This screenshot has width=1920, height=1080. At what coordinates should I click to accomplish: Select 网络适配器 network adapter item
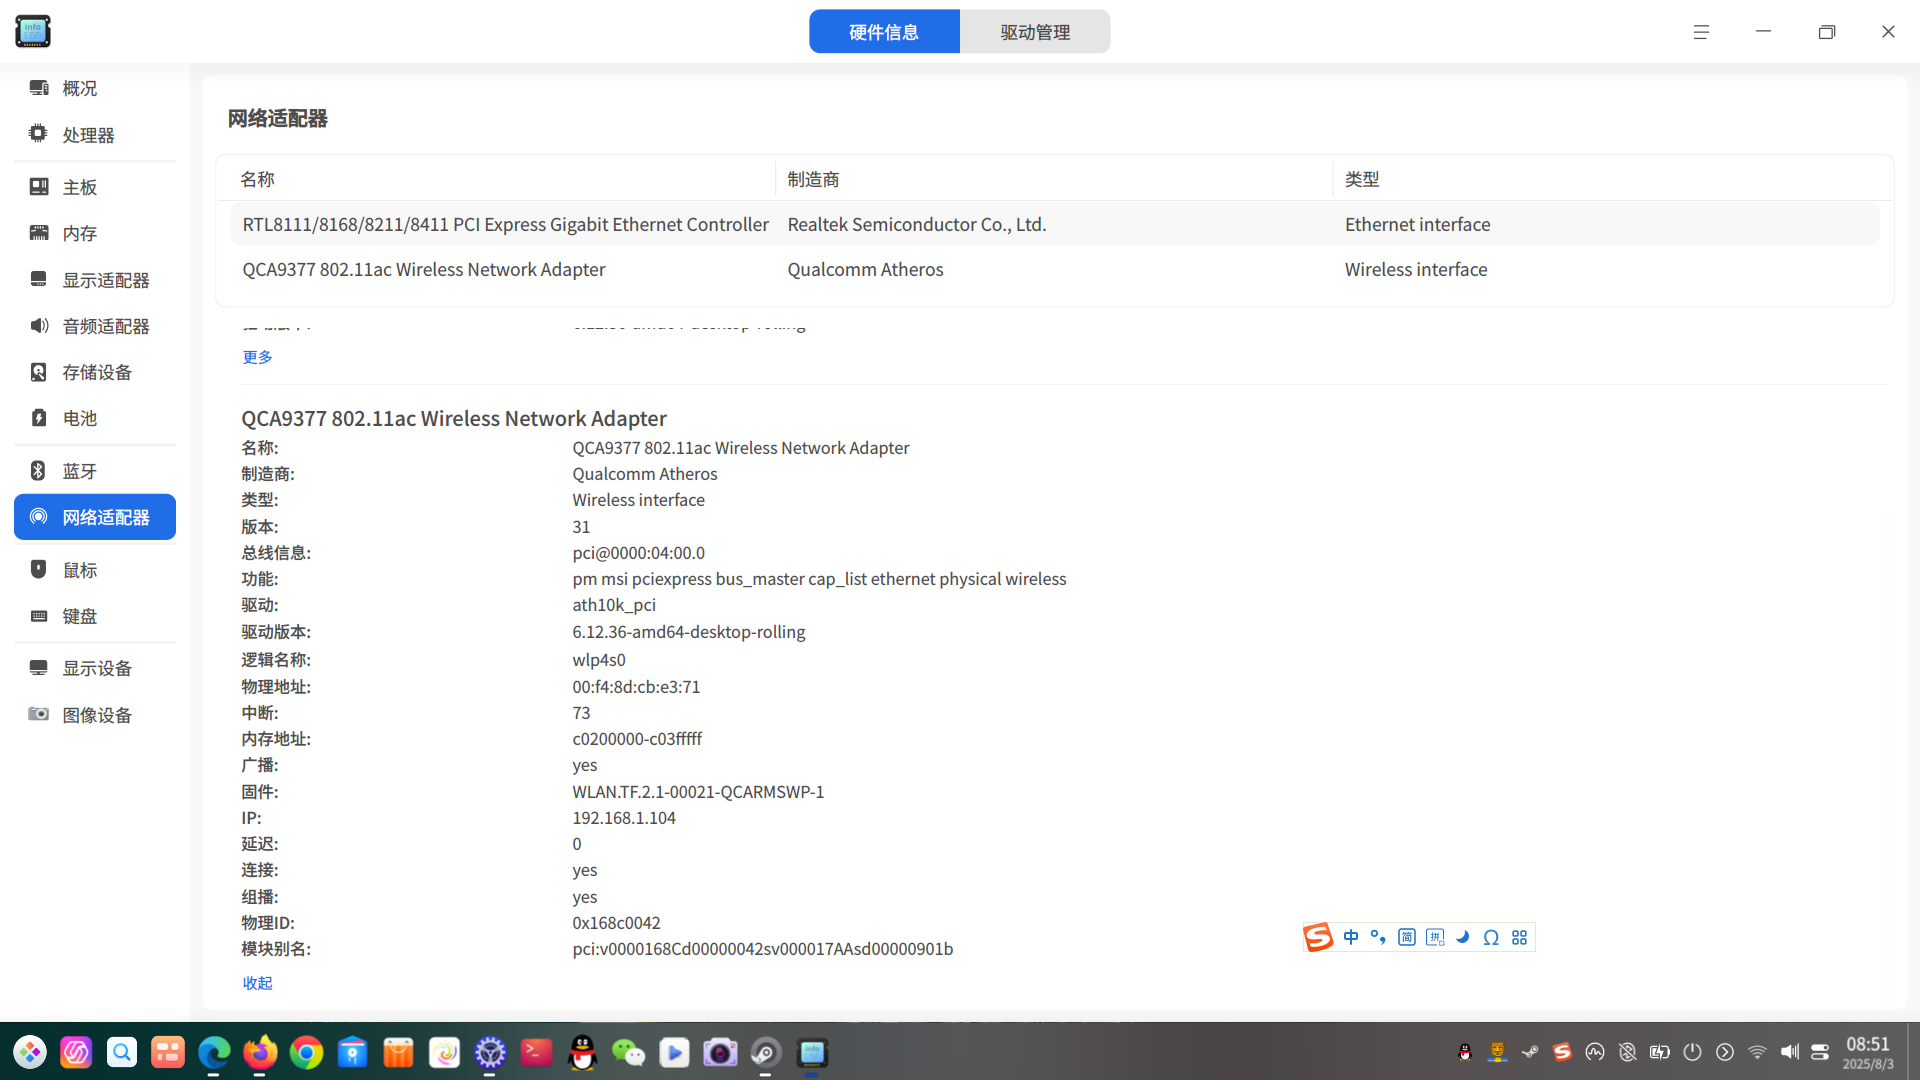tap(95, 517)
